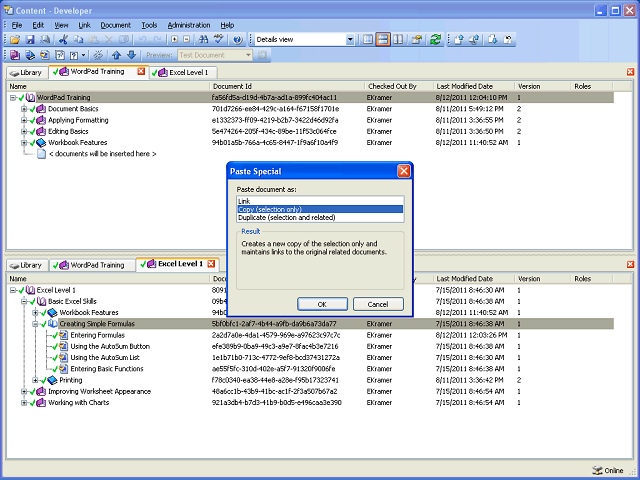The width and height of the screenshot is (640, 480).
Task: Select Copy (selection only) option
Action: coord(320,209)
